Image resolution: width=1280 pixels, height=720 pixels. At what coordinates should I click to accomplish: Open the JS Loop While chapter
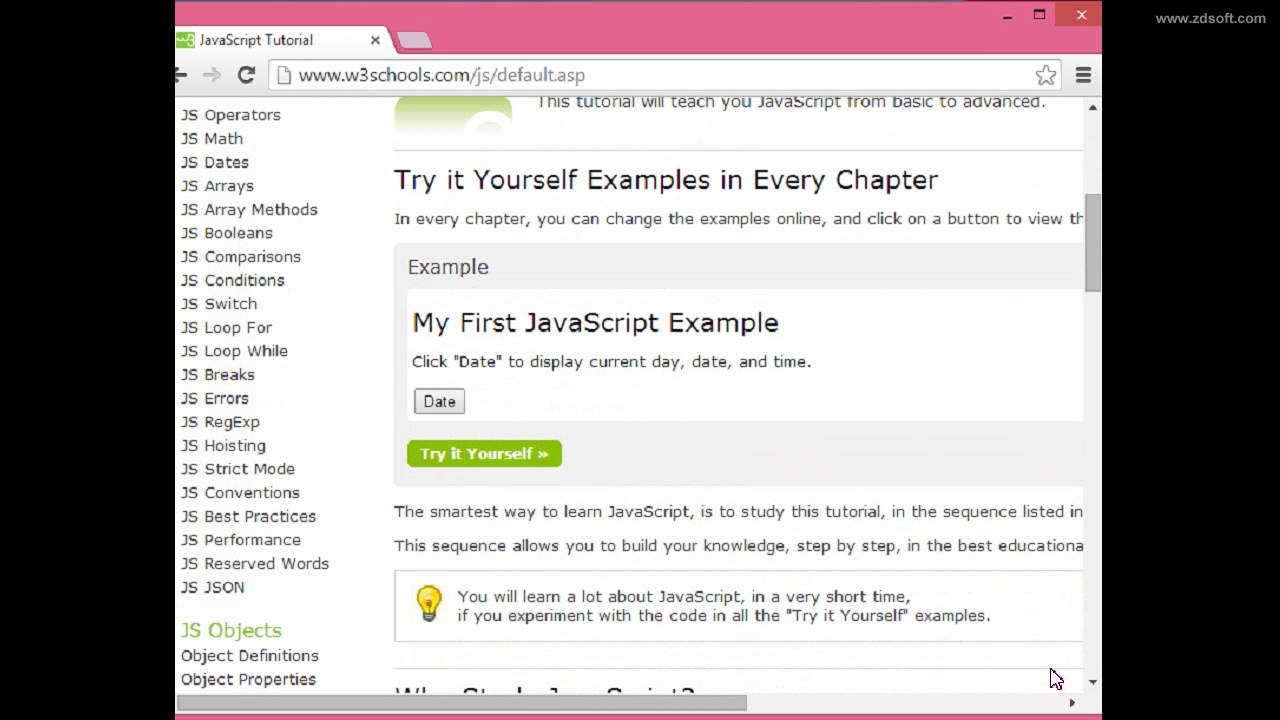pyautogui.click(x=234, y=352)
